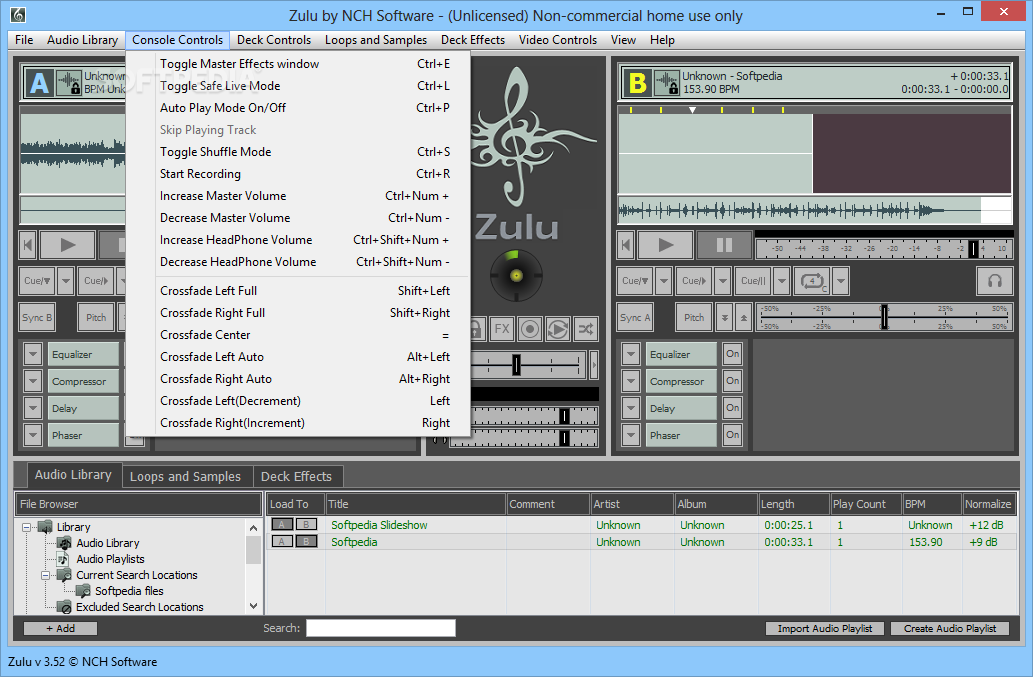Open the Deck Effects menu
The height and width of the screenshot is (677, 1033).
472,40
